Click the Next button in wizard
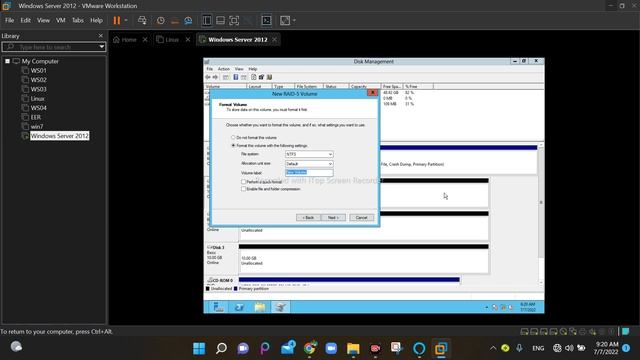Viewport: 640px width, 360px height. (x=333, y=218)
